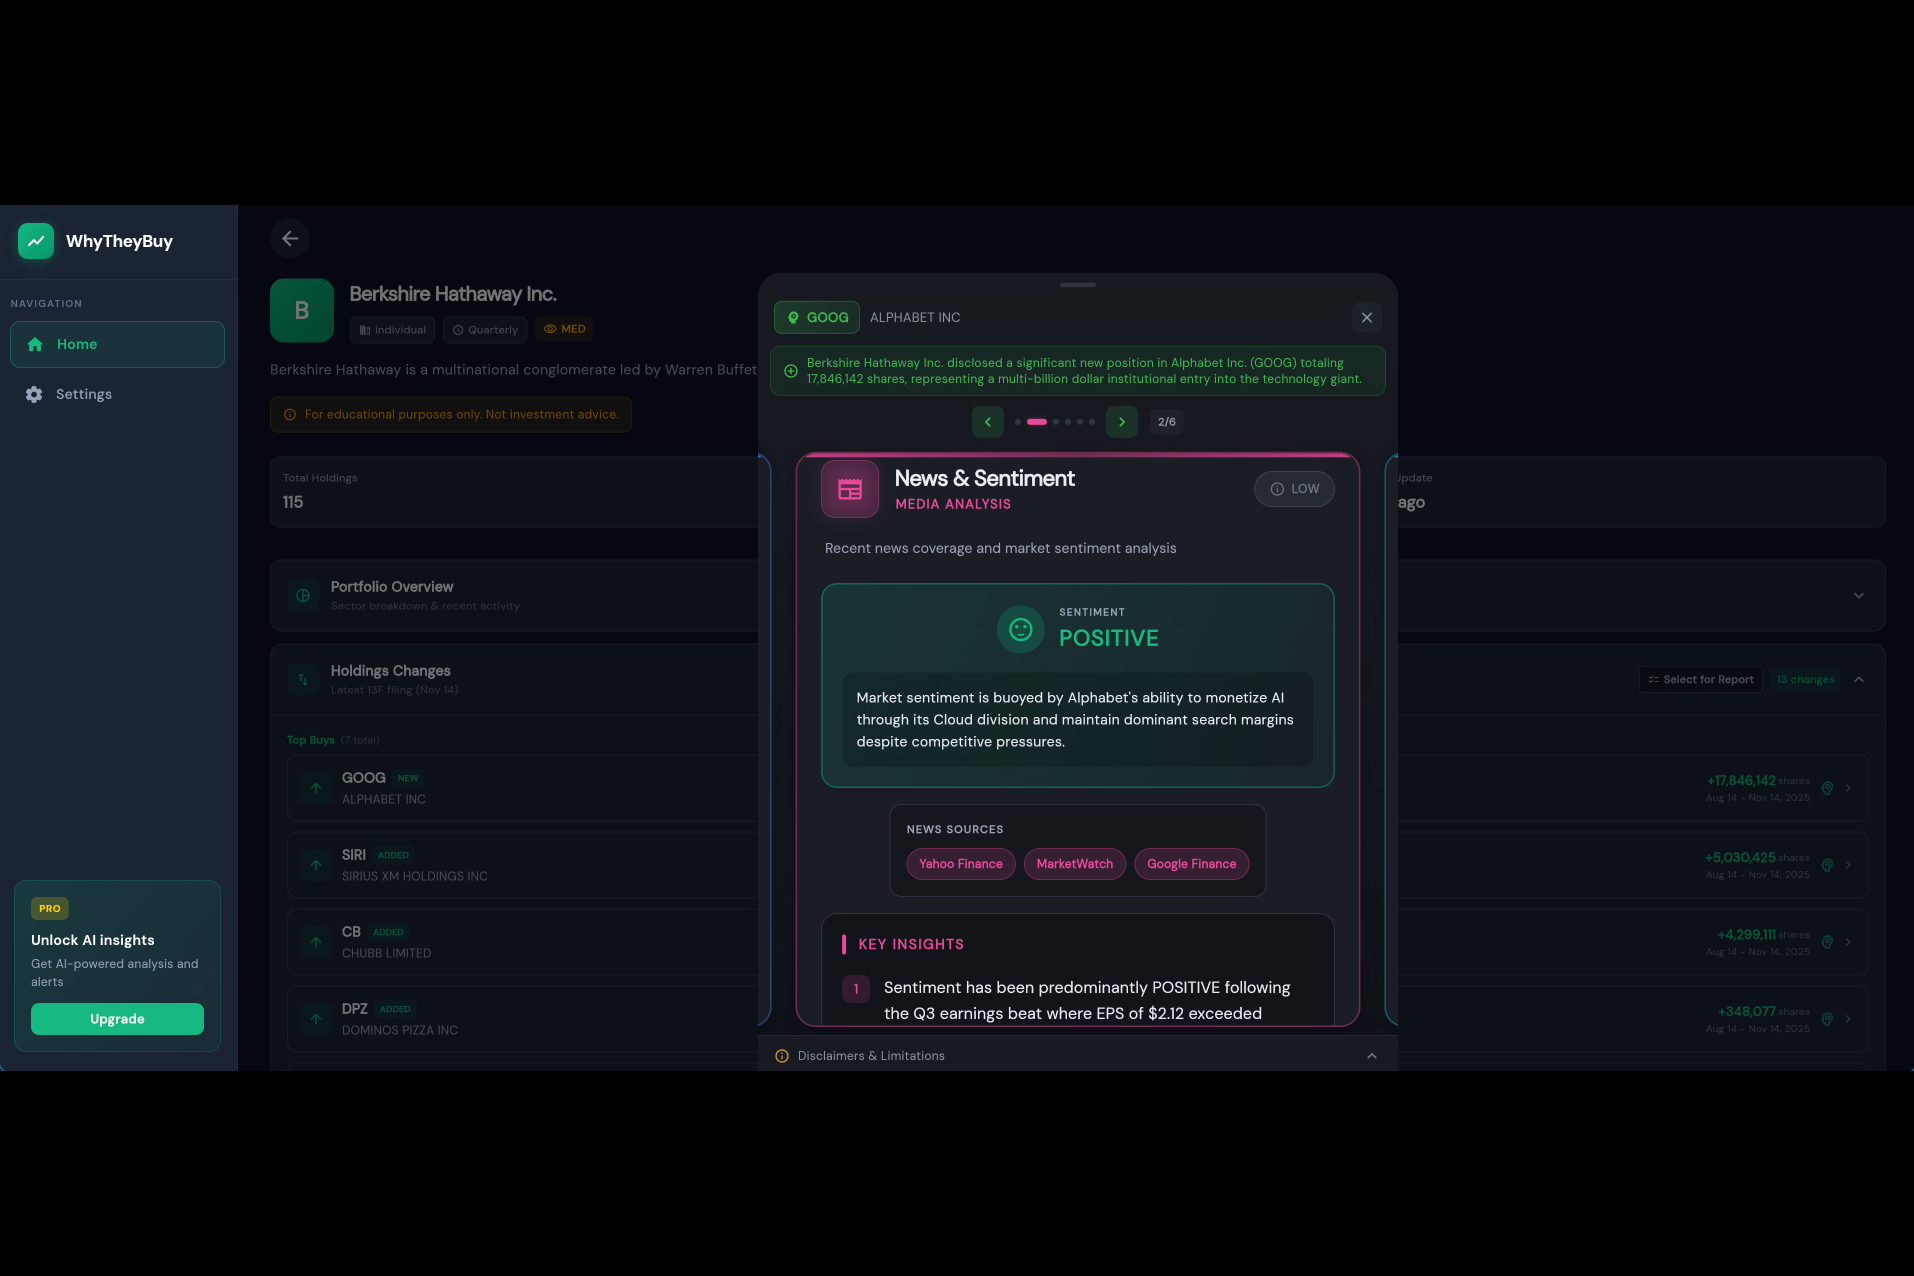This screenshot has height=1276, width=1914.
Task: Open the MarketWatch news source
Action: point(1075,864)
